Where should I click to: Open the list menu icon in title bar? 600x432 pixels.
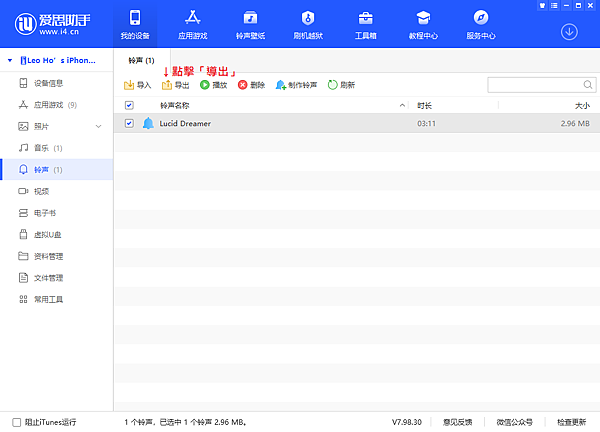point(554,5)
